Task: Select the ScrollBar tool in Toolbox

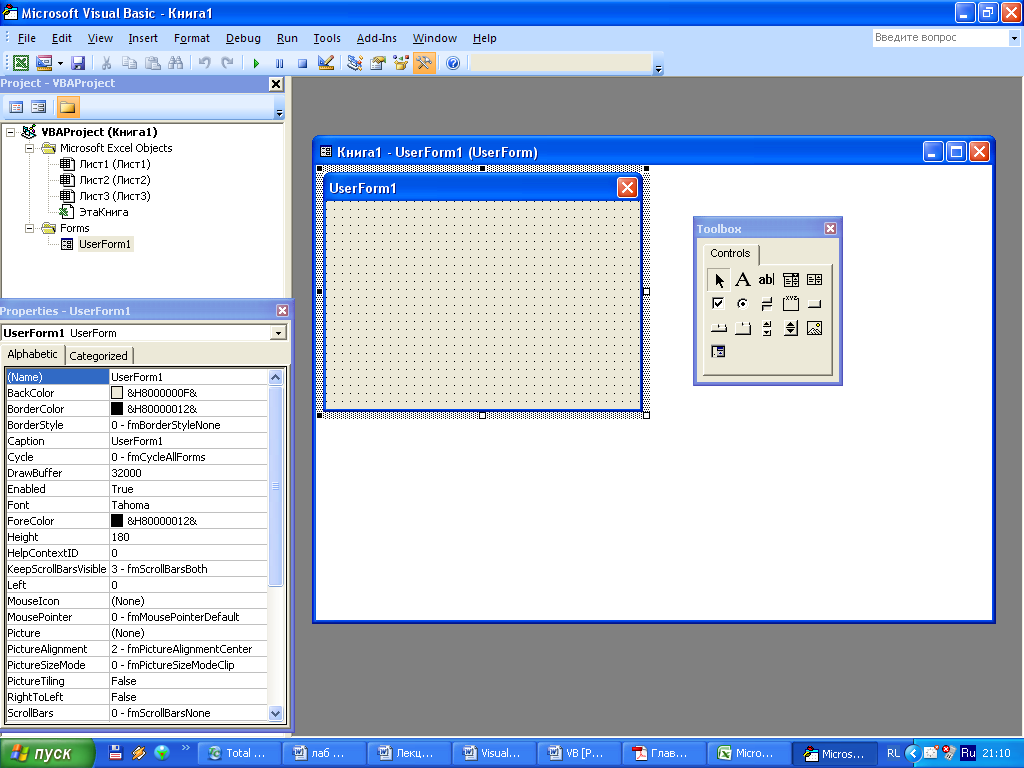Action: pos(766,328)
